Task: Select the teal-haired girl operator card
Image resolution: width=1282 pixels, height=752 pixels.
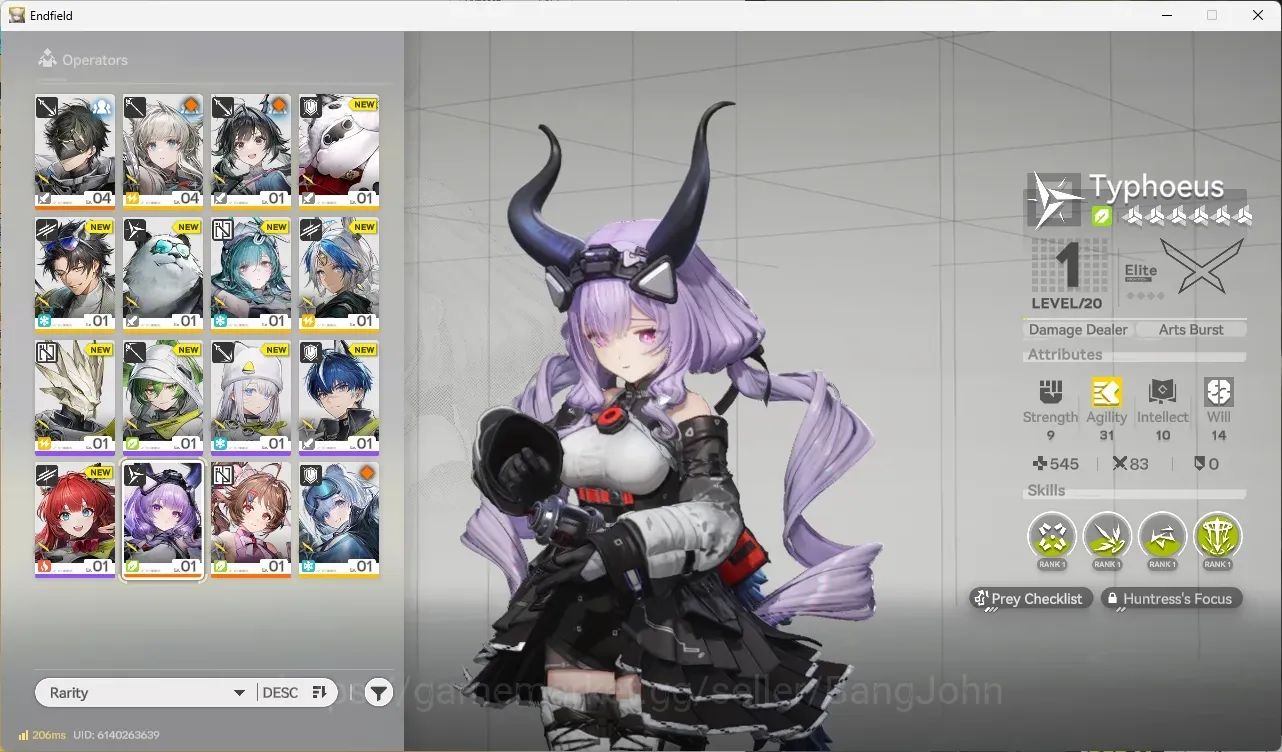Action: [x=251, y=275]
